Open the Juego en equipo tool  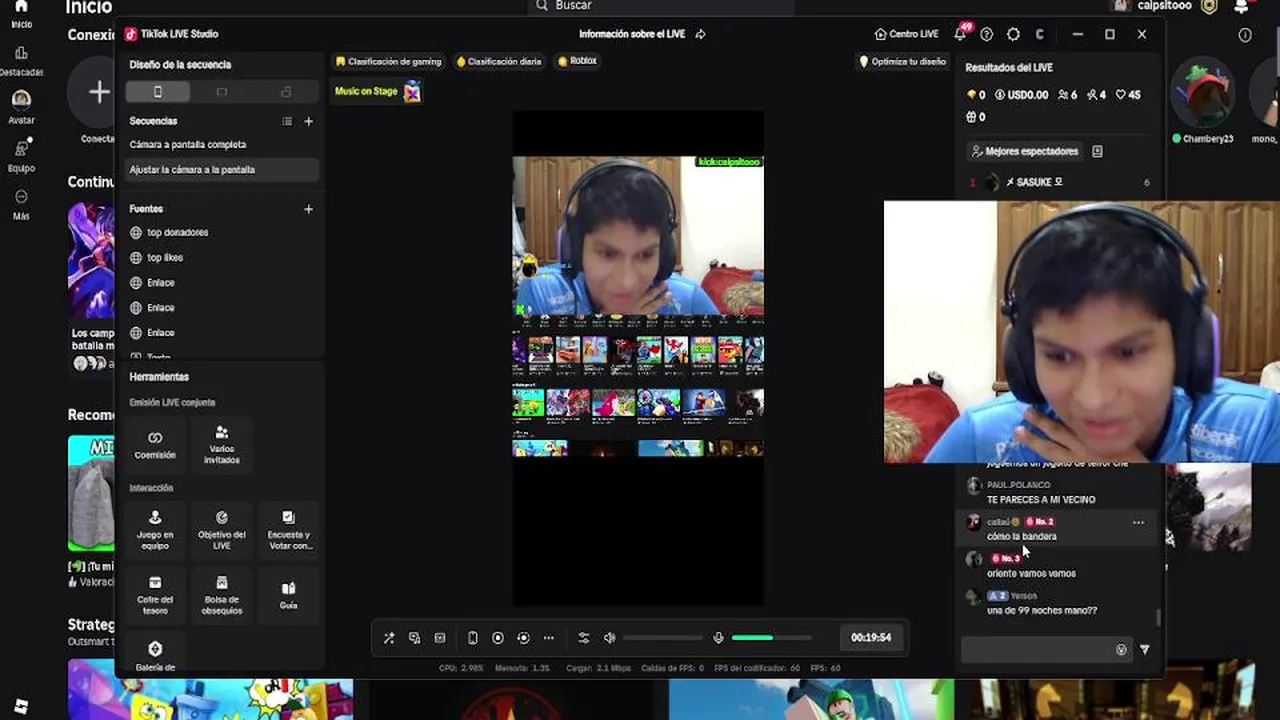pyautogui.click(x=155, y=530)
